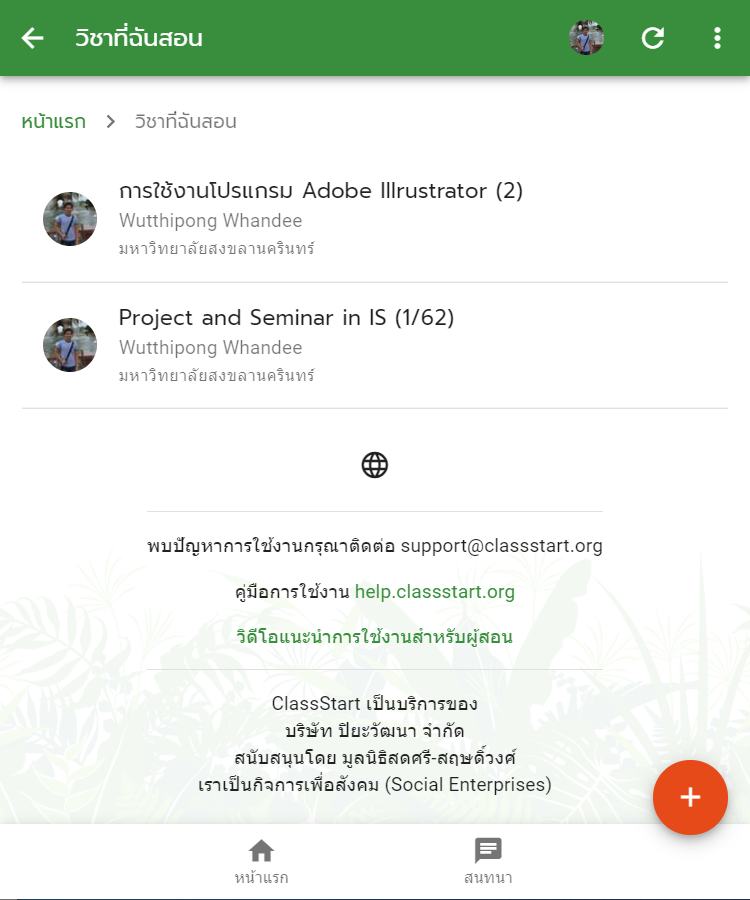The image size is (750, 900).
Task: Open the three-dot overflow menu
Action: click(x=717, y=38)
